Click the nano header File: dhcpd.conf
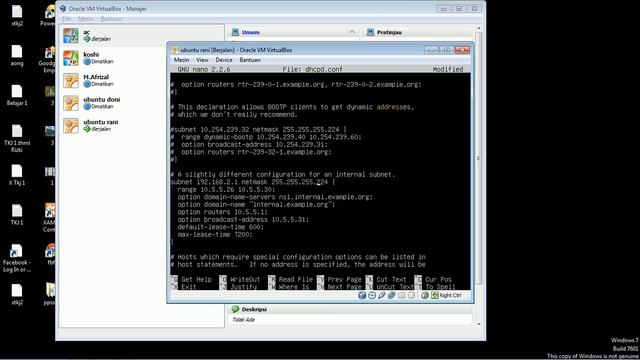This screenshot has height=360, width=640. tap(312, 69)
